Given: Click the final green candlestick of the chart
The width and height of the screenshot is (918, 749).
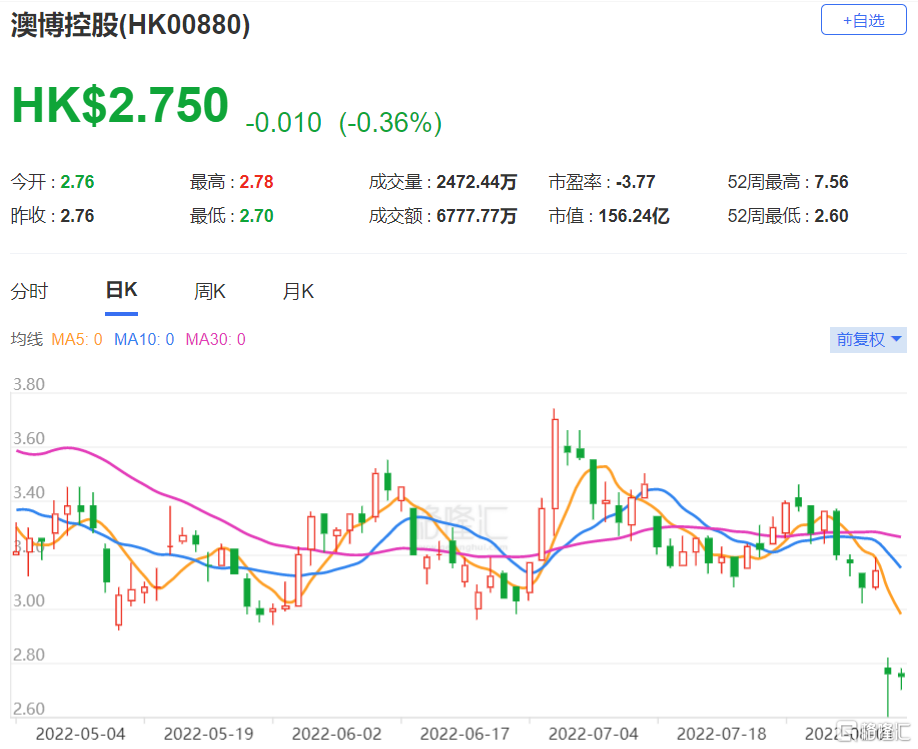Looking at the screenshot, I should click(x=901, y=678).
